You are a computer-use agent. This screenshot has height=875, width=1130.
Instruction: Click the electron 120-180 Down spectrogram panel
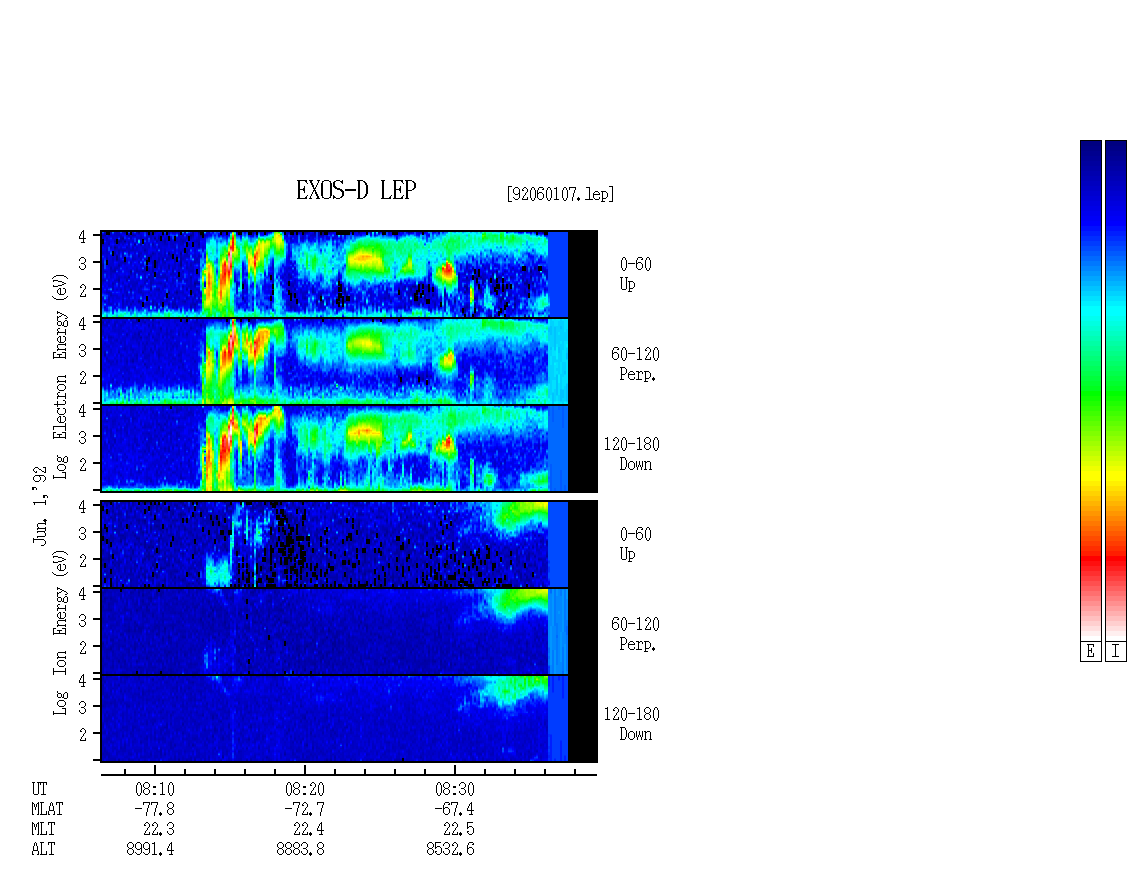(349, 448)
